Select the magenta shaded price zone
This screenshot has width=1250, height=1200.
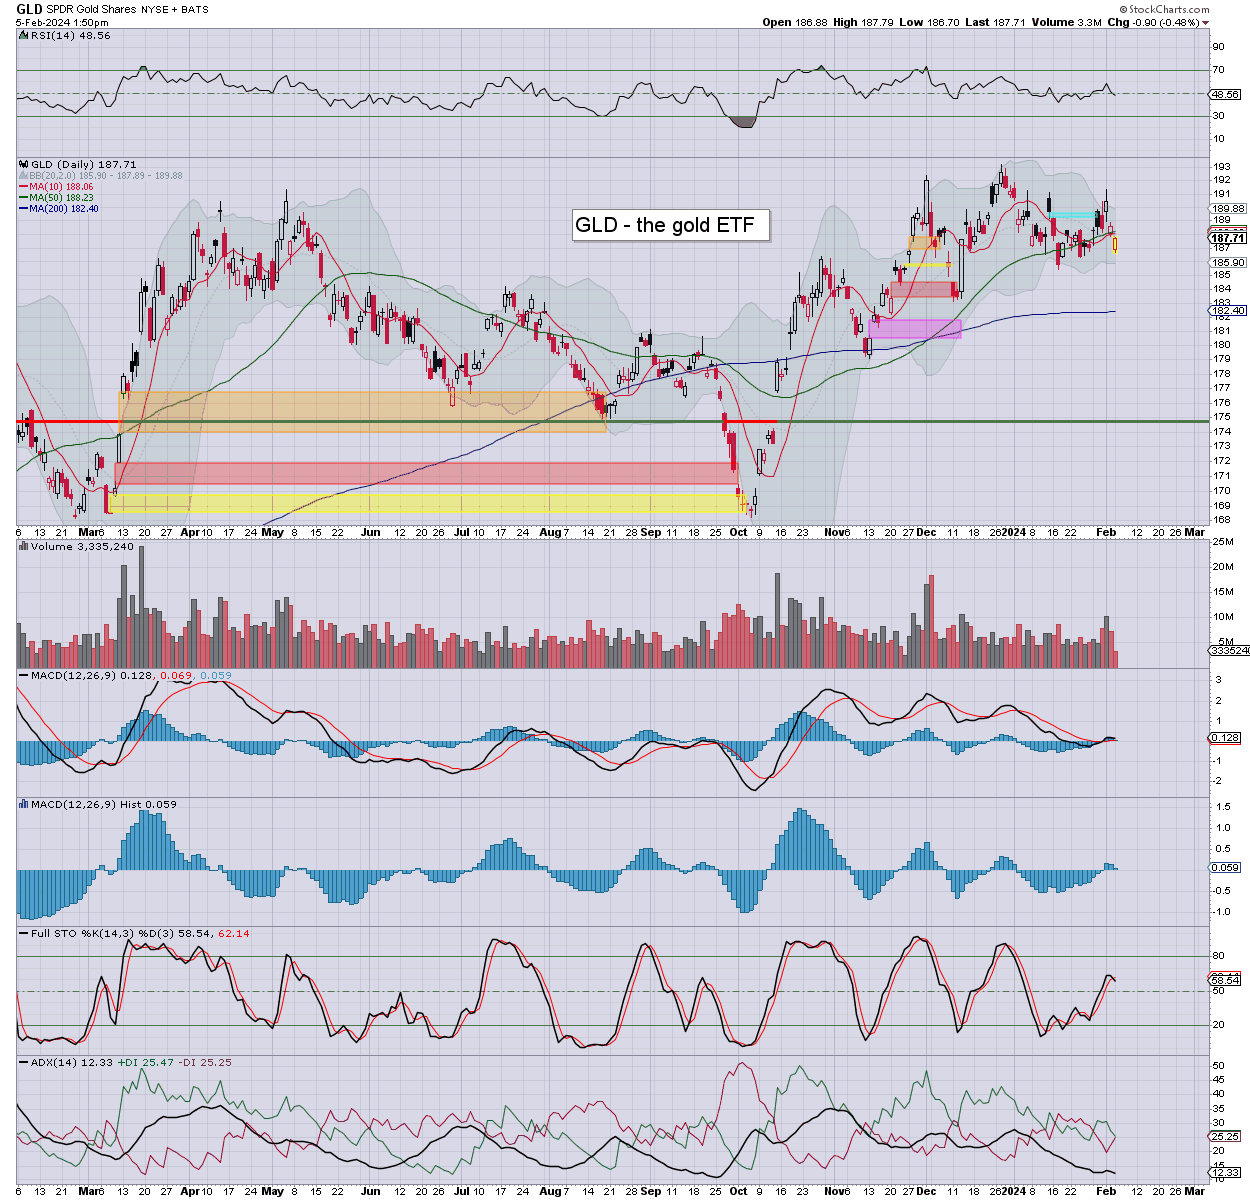point(914,329)
